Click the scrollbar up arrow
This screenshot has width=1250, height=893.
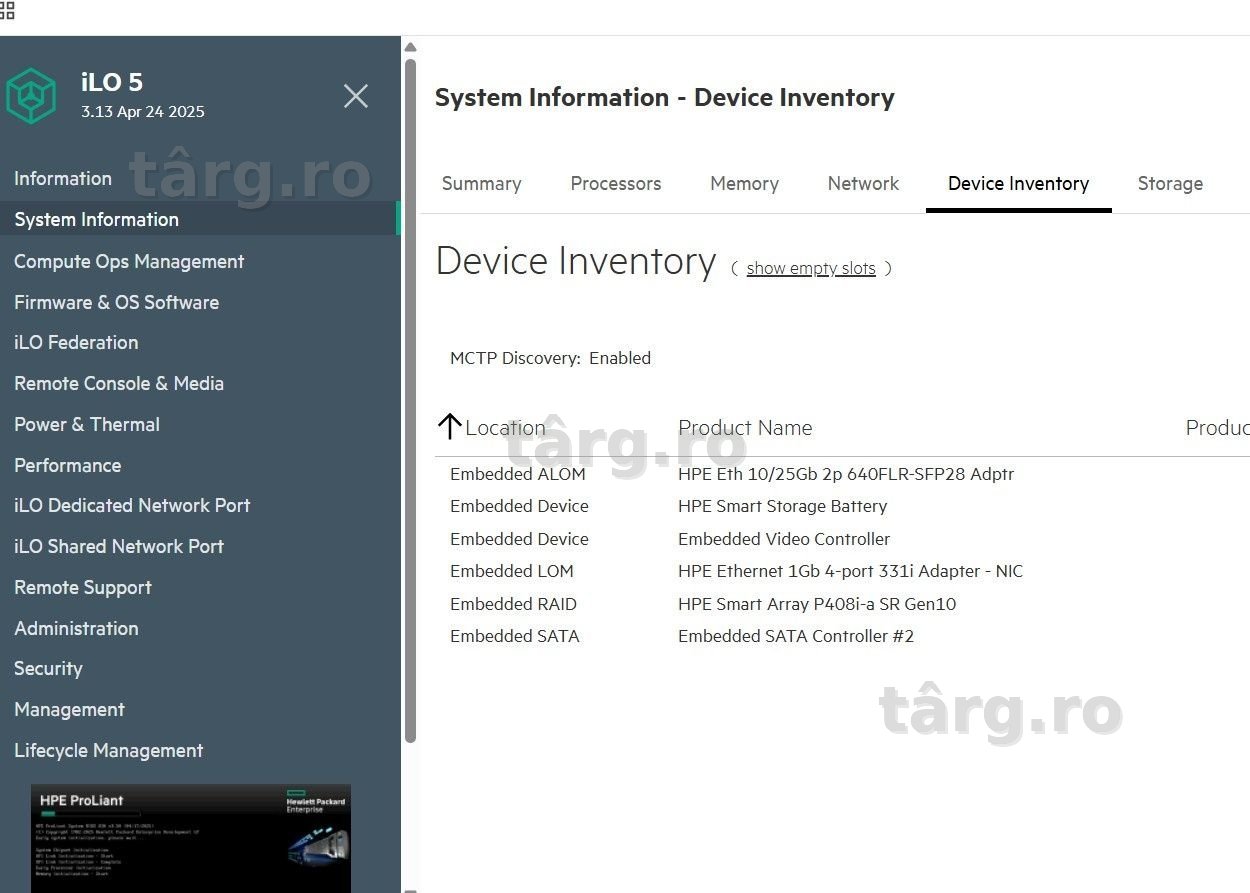410,47
